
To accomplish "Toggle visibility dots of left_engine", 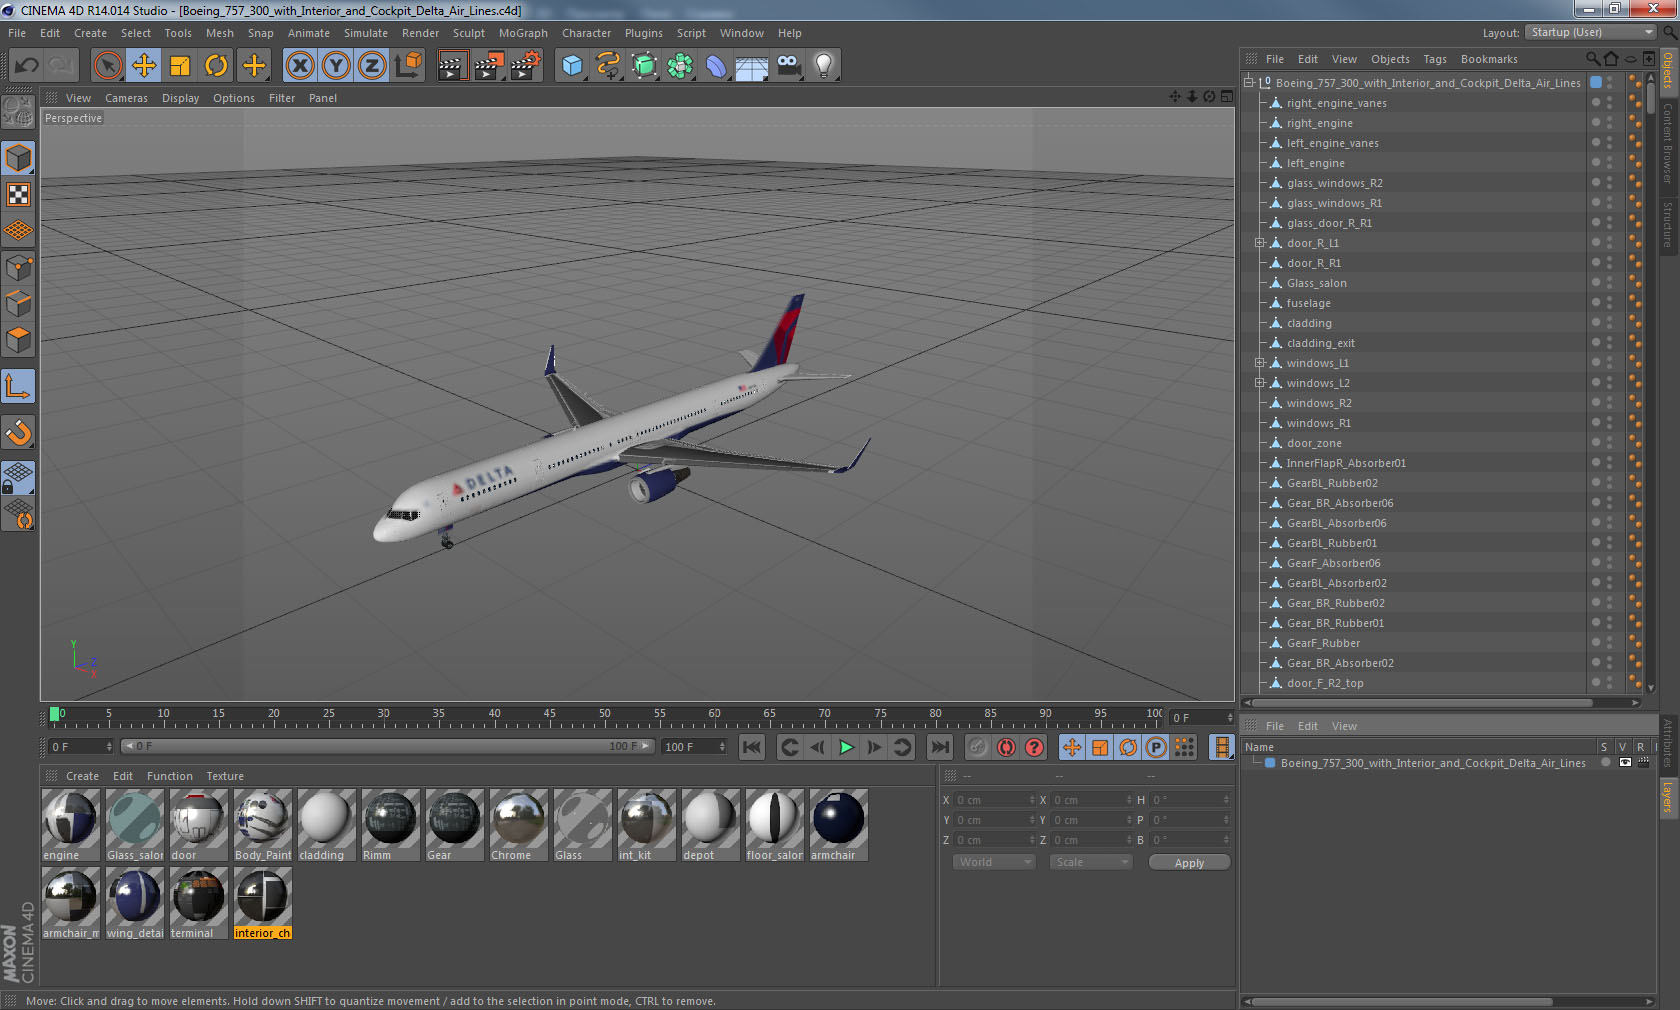I will [1609, 163].
